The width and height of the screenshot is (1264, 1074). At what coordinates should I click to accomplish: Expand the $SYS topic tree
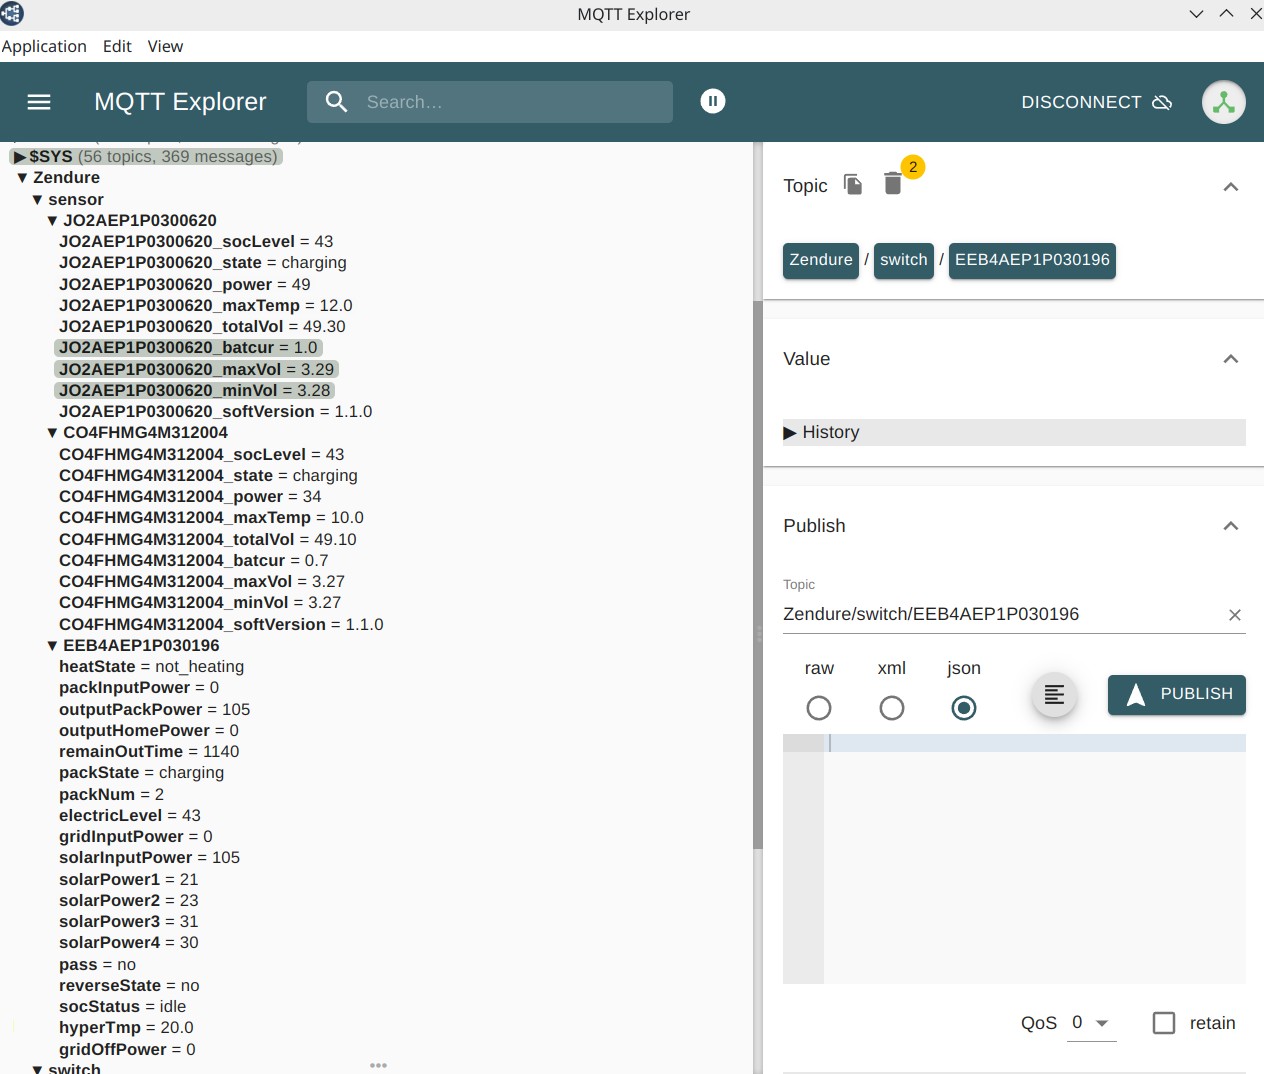pos(20,157)
